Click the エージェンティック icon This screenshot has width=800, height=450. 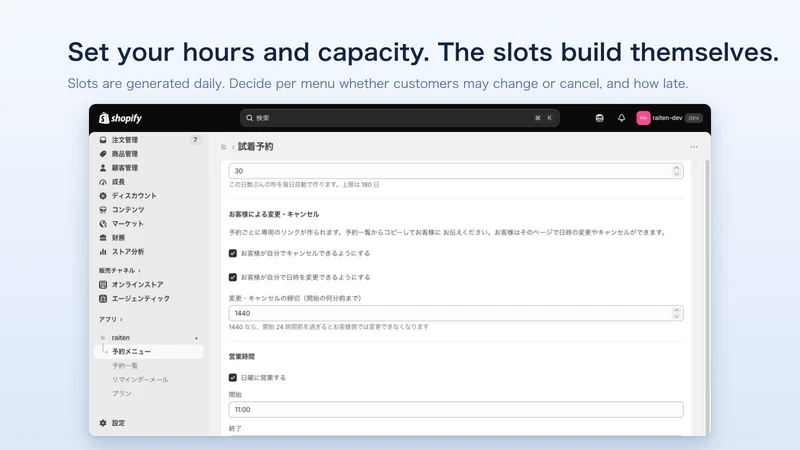103,298
